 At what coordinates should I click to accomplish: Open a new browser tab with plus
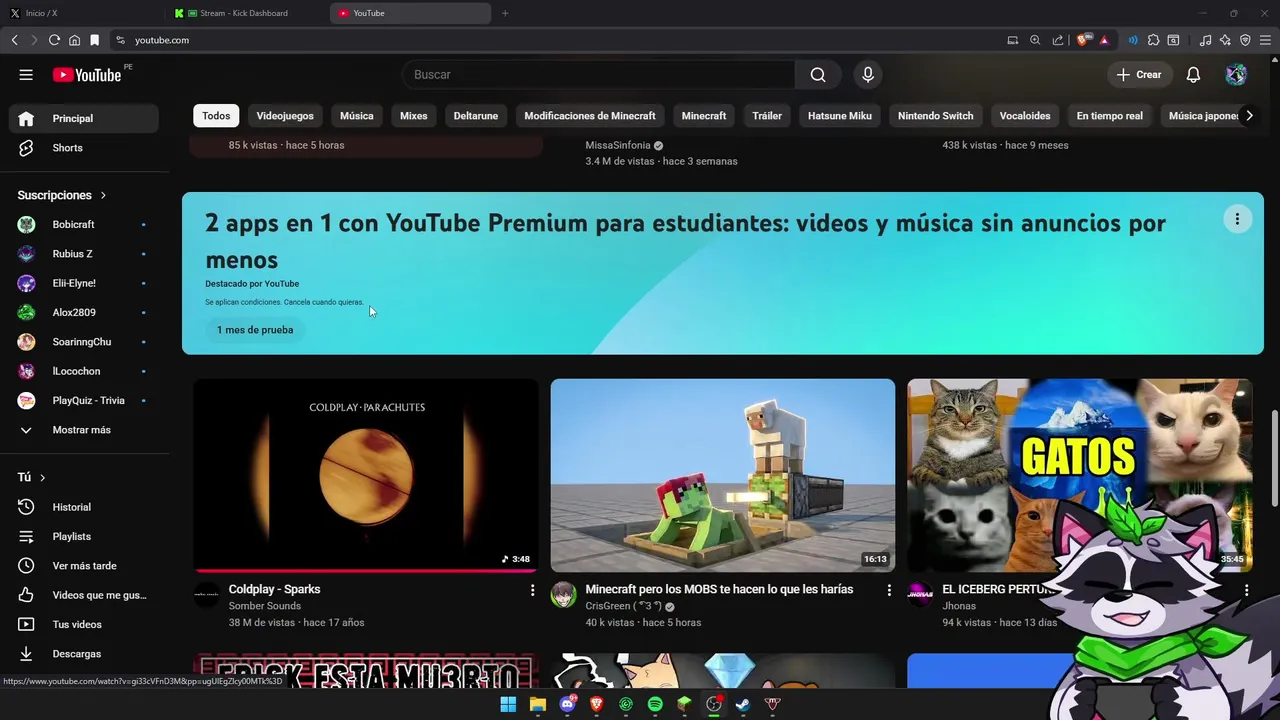(505, 13)
